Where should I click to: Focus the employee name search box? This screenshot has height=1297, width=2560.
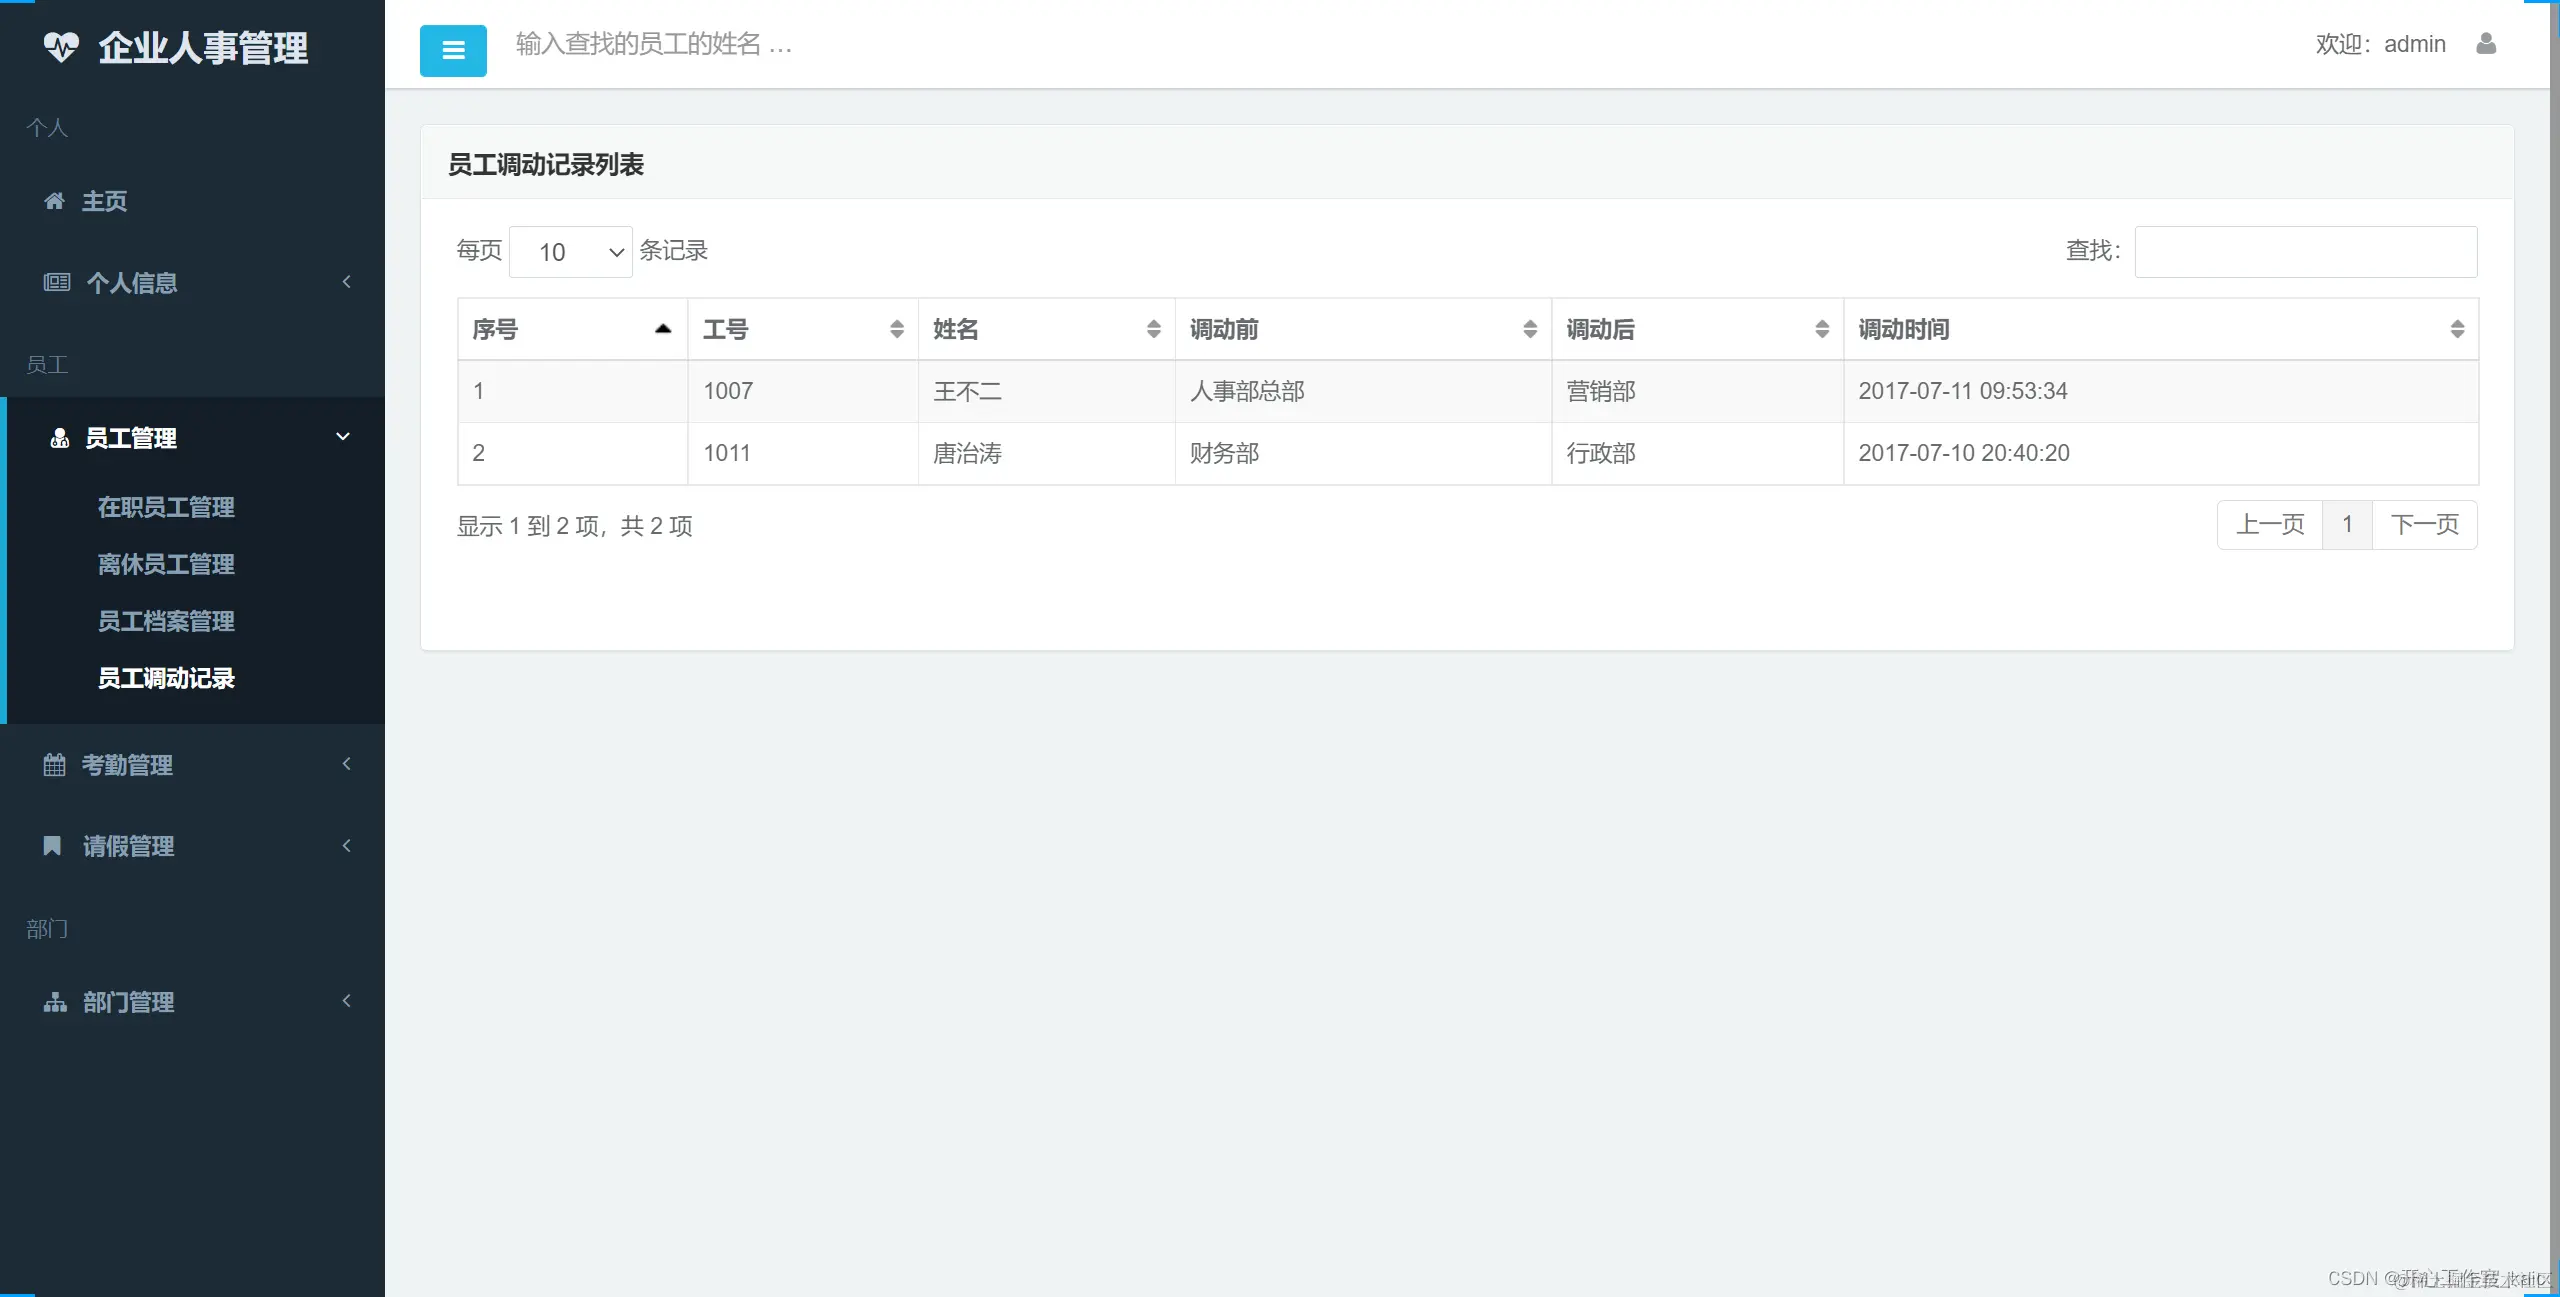[x=654, y=44]
